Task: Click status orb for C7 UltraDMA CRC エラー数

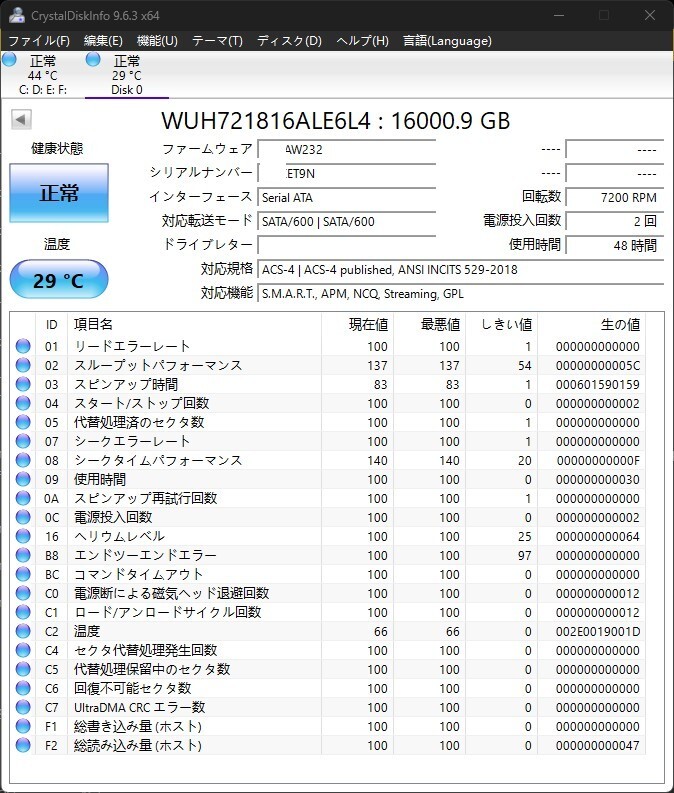Action: 23,707
